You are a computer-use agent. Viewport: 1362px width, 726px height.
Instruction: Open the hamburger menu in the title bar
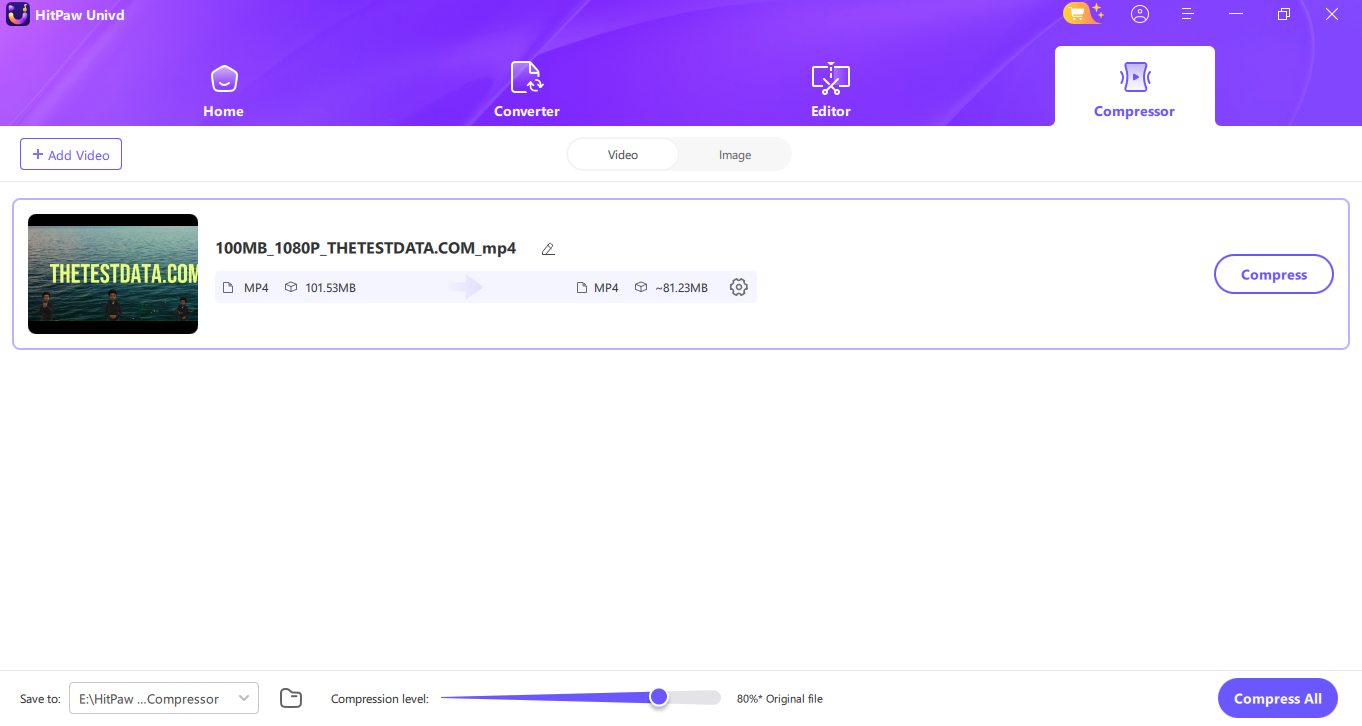(x=1187, y=14)
